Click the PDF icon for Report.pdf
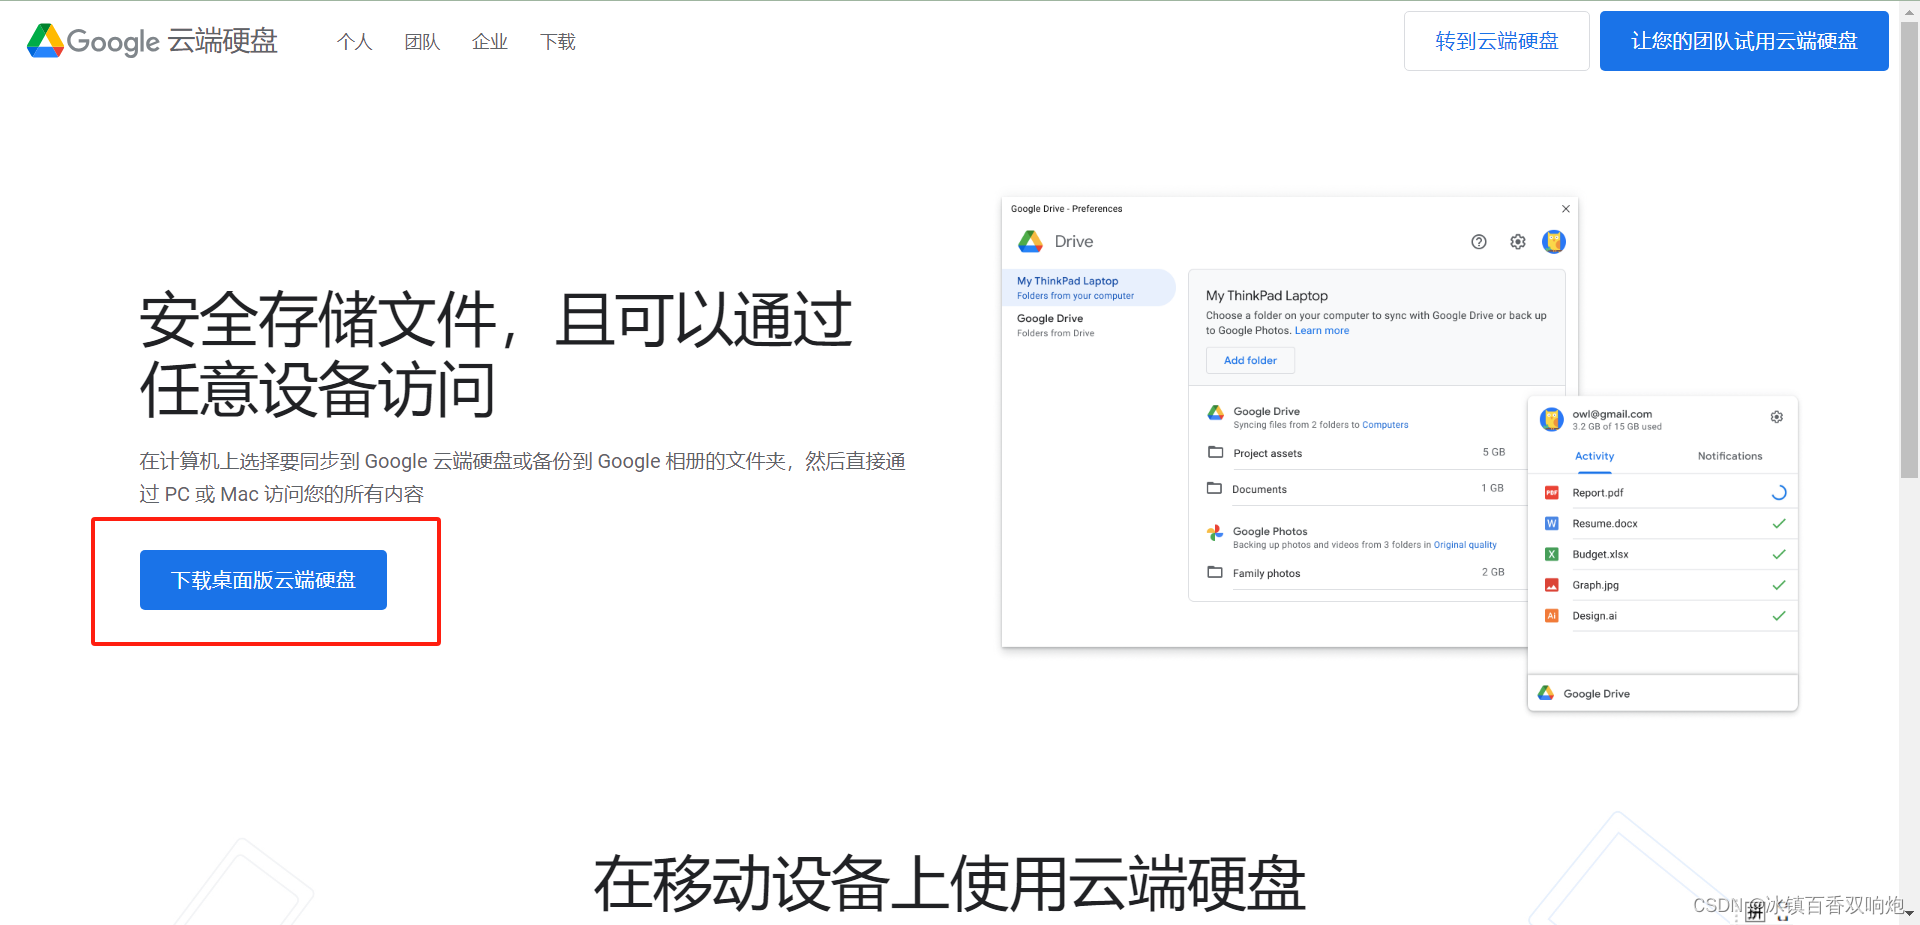Screen dimensions: 1920x925 click(1552, 493)
